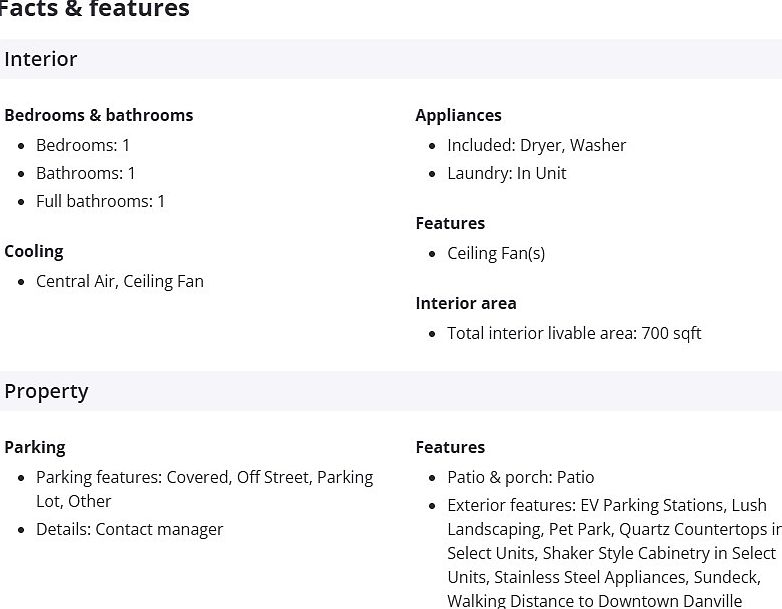Click the Ceiling Fan(s) list item
The image size is (782, 609).
(x=496, y=253)
